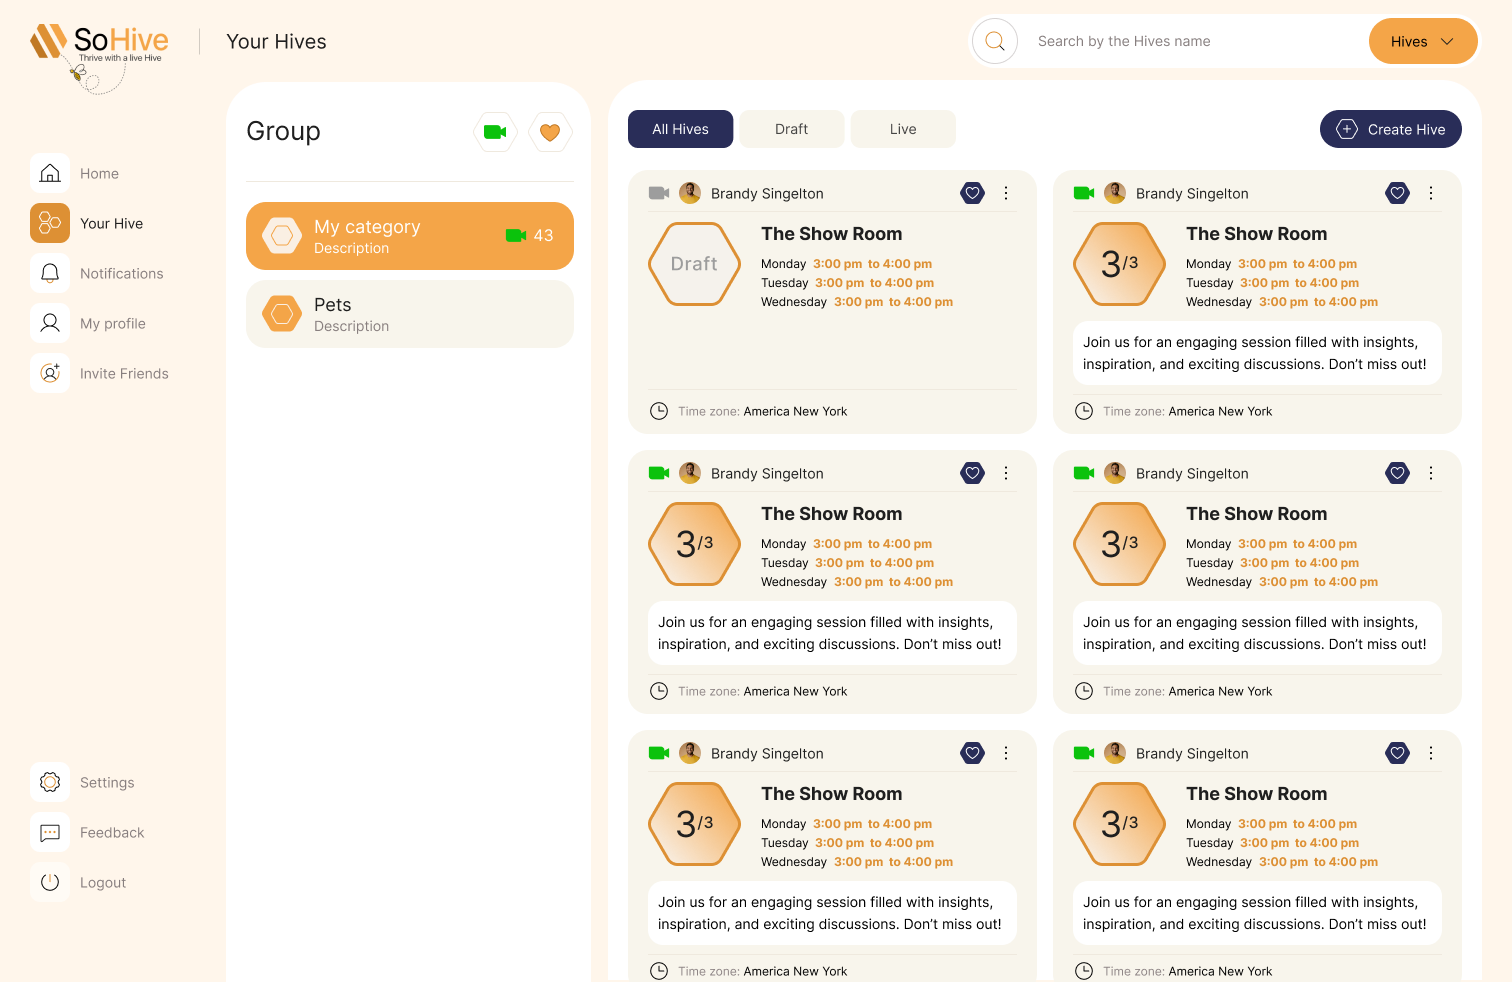Screen dimensions: 1512x982
Task: Open The Show Room title on the Draft card
Action: click(x=832, y=234)
